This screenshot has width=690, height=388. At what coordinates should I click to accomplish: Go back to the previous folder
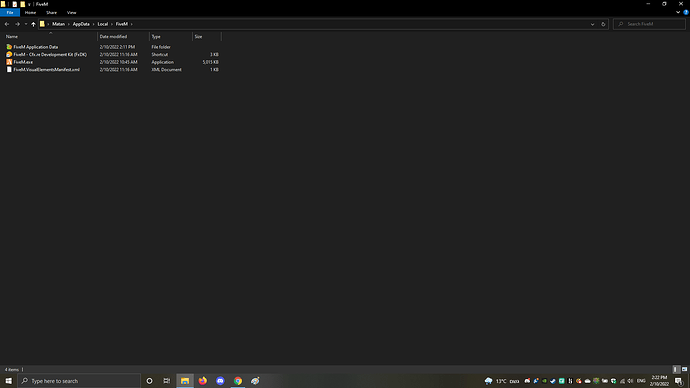tap(7, 24)
